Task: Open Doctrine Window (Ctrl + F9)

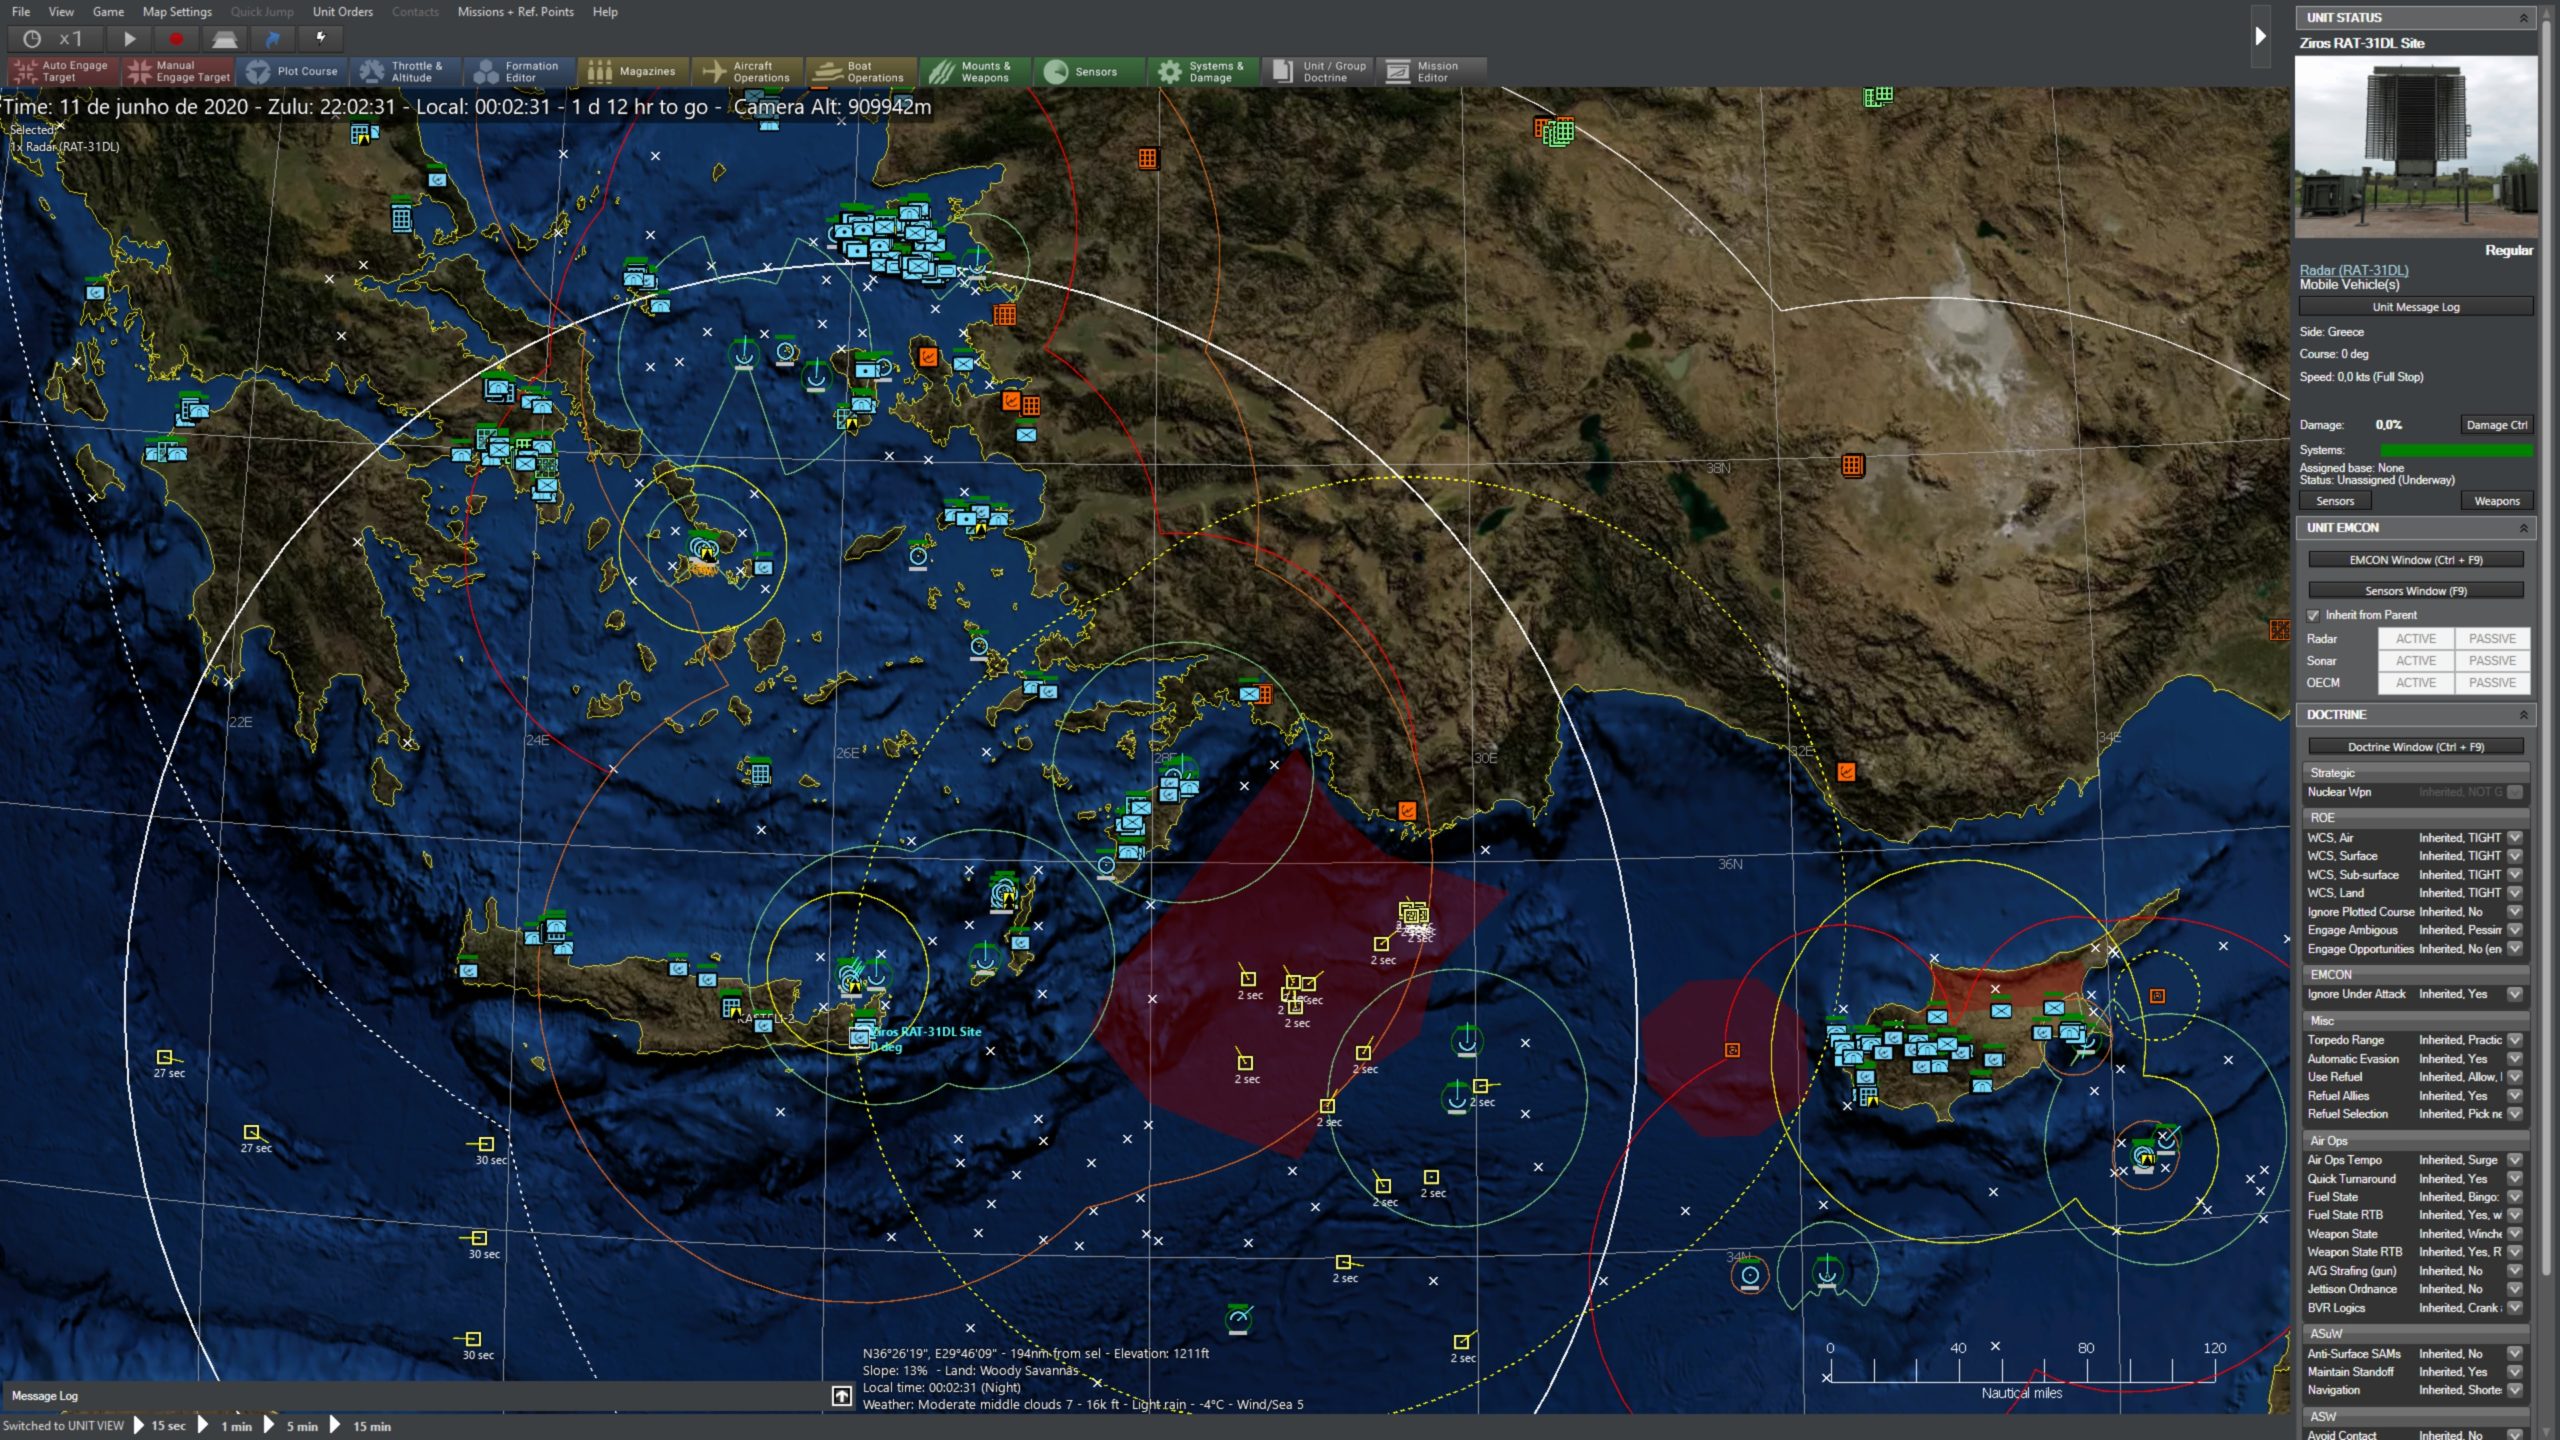Action: point(2415,747)
